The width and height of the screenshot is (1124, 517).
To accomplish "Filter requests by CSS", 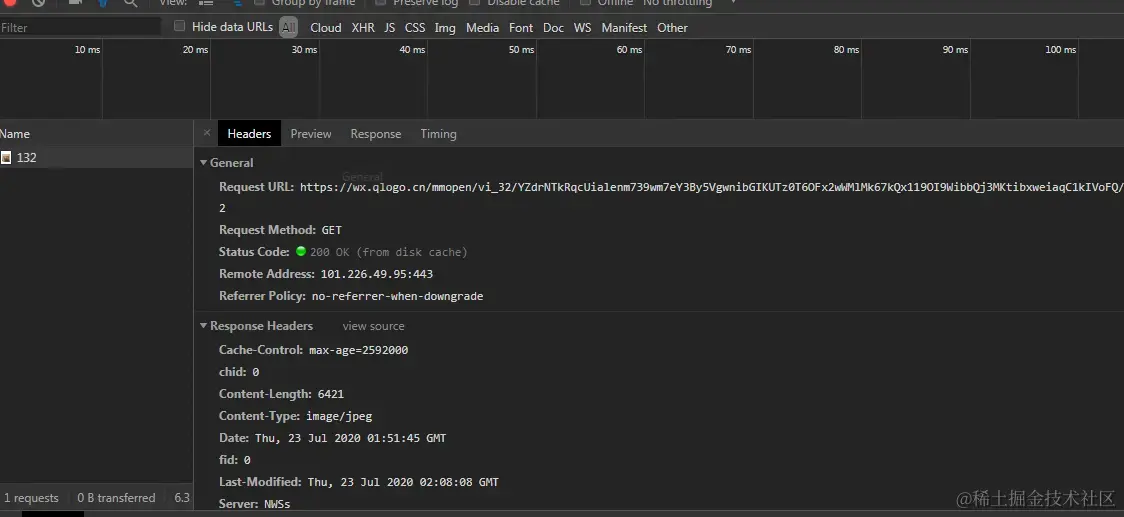I will tap(415, 27).
